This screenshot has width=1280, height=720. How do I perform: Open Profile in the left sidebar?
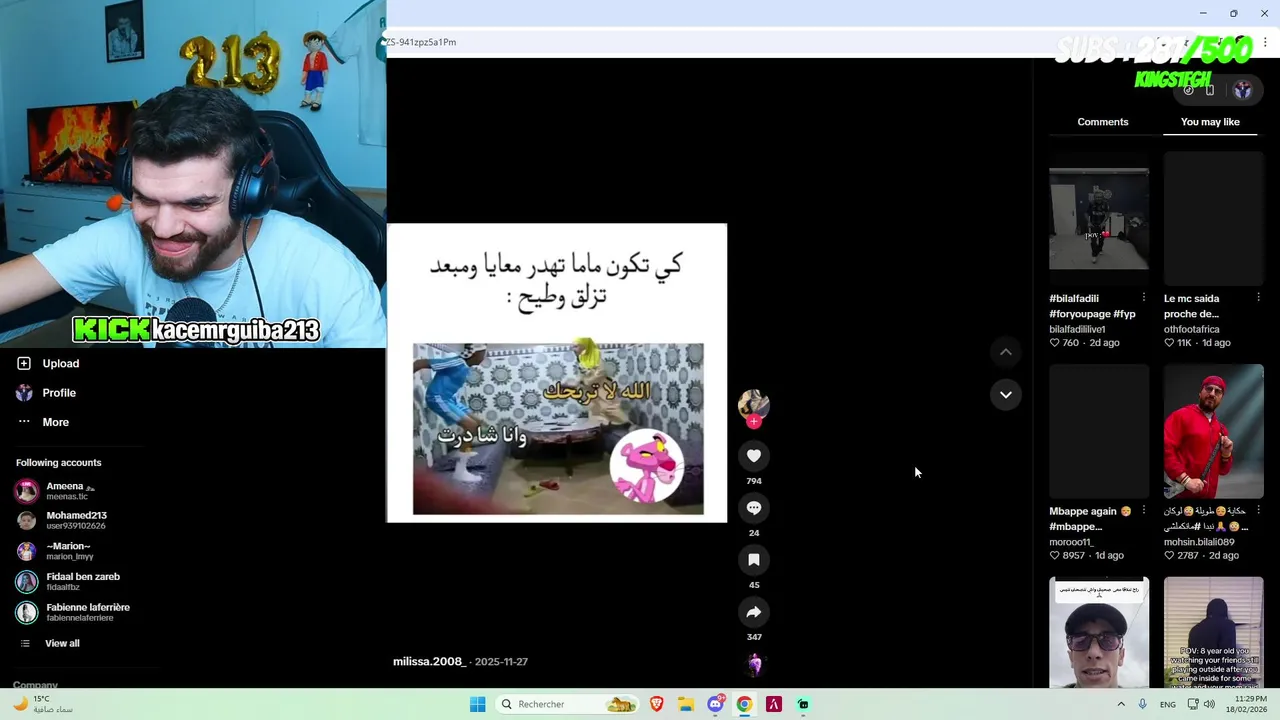[x=46, y=393]
